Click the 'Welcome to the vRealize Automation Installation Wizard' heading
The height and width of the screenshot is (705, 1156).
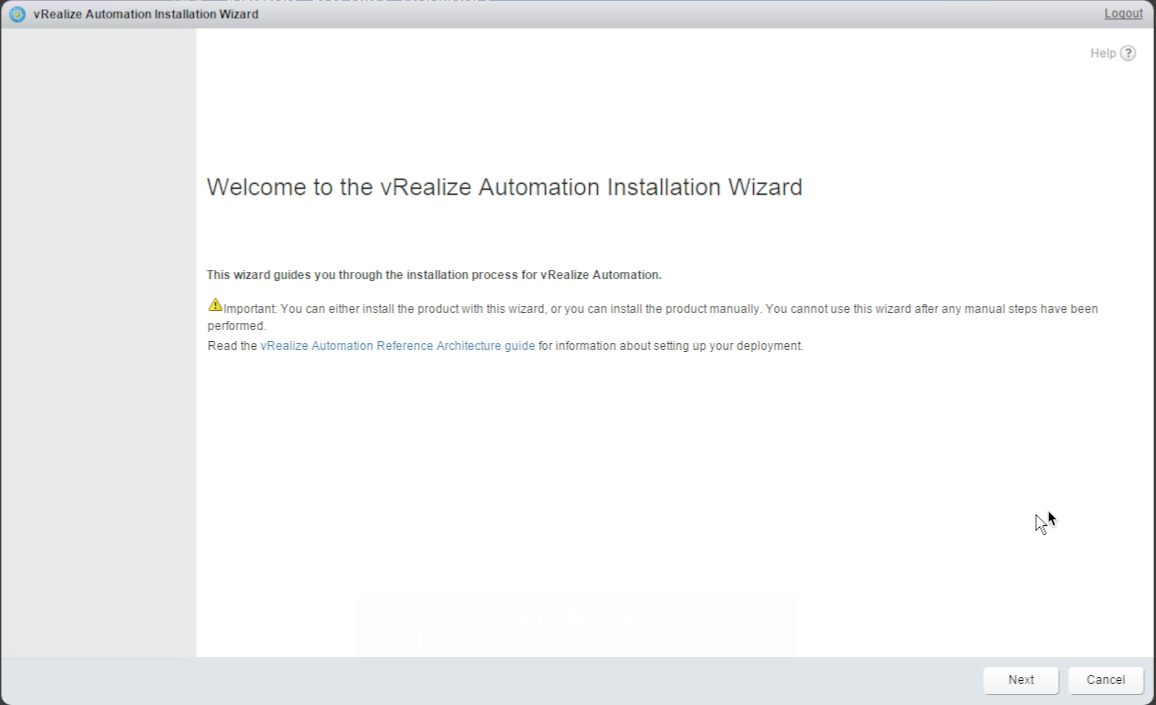[x=504, y=187]
